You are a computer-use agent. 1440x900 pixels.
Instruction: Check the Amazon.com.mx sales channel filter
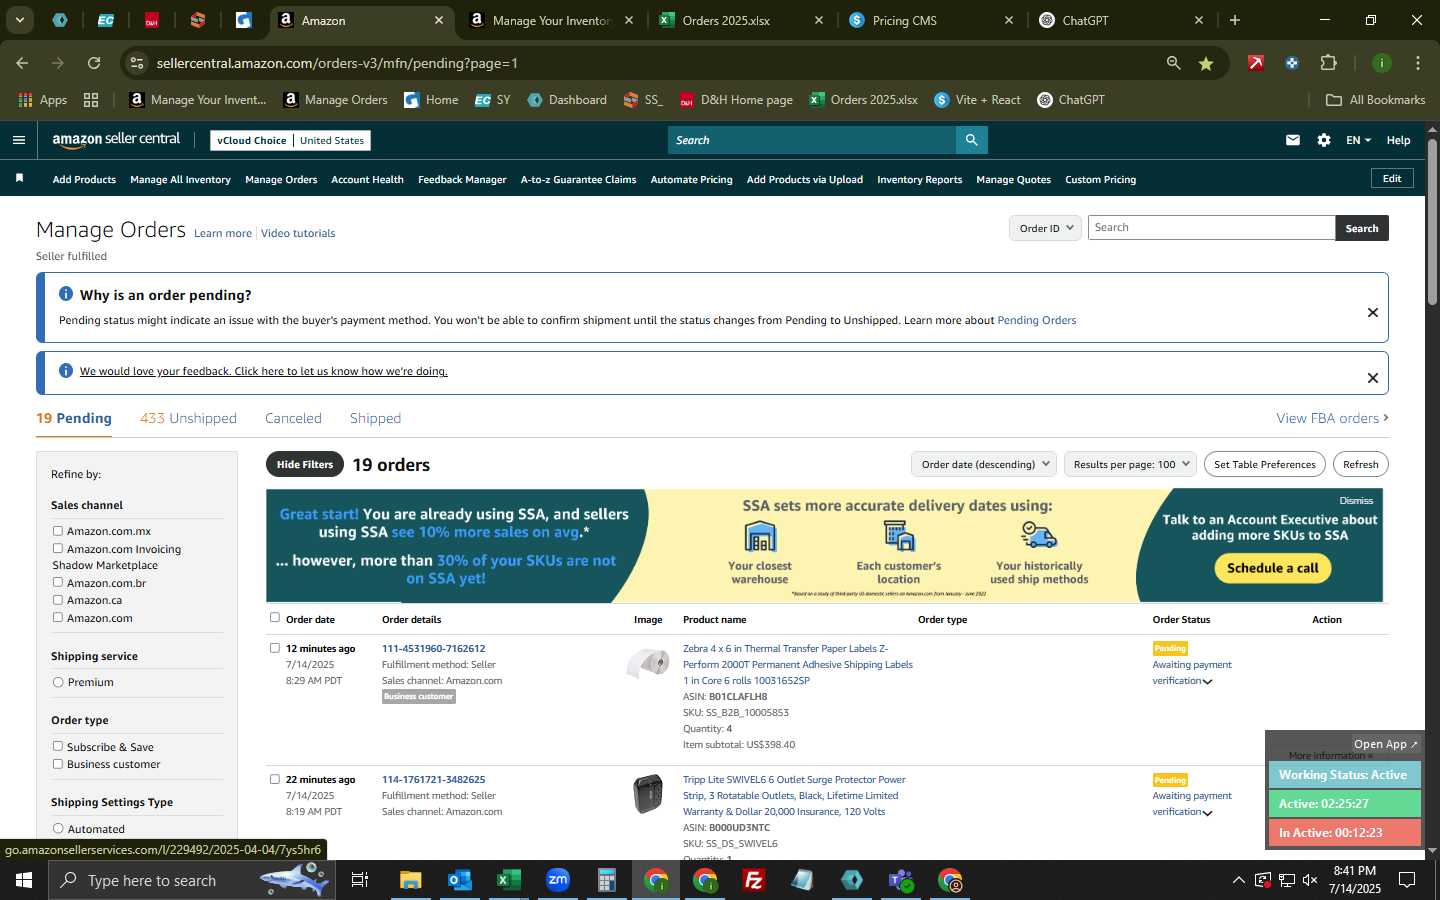coord(58,531)
